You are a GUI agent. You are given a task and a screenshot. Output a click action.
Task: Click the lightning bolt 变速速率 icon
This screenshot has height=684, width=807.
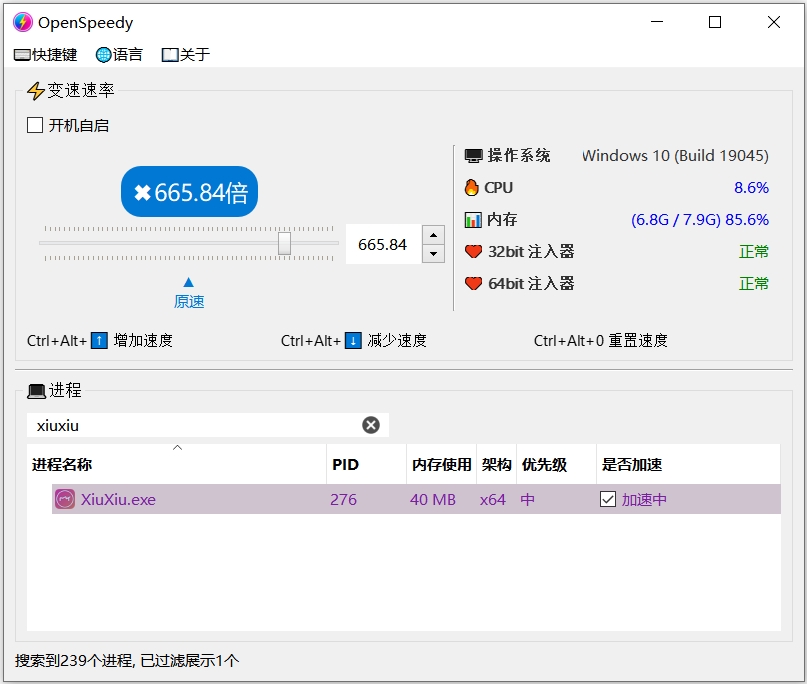(x=36, y=91)
